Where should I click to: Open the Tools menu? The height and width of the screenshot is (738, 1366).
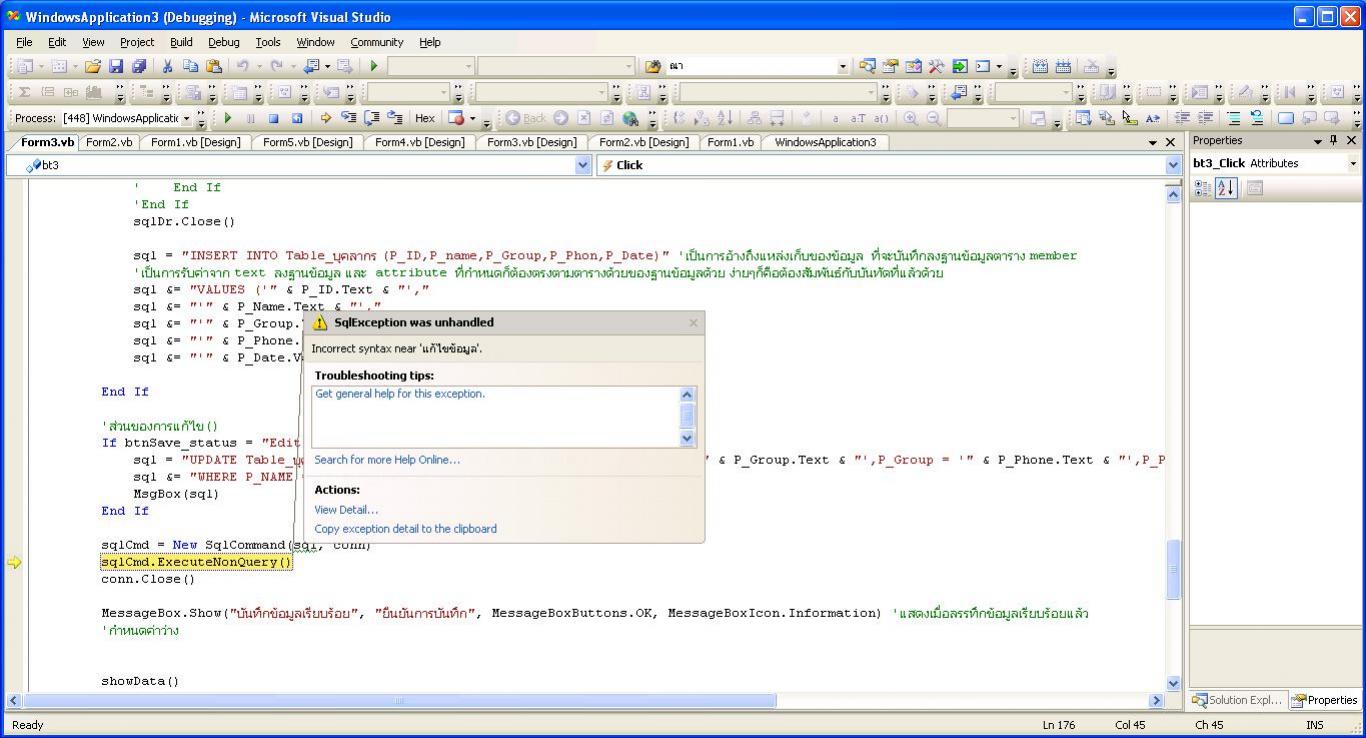coord(268,42)
